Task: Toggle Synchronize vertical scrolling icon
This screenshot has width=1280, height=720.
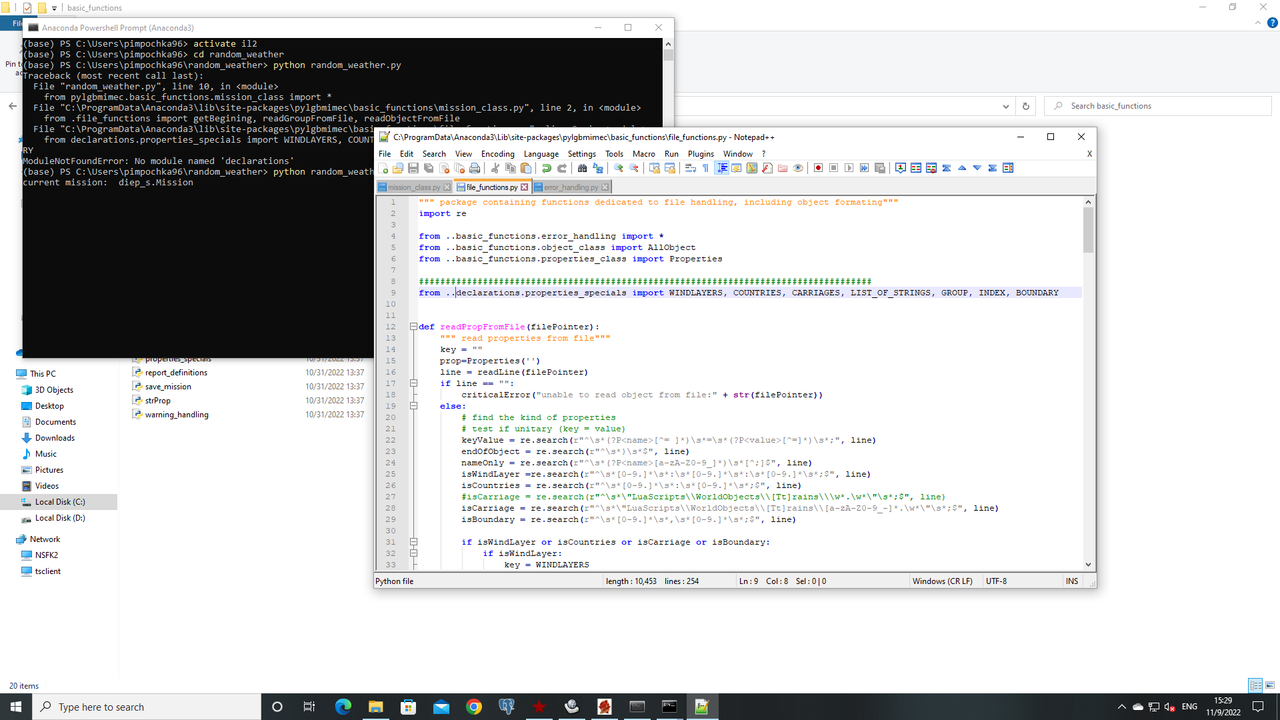Action: [x=654, y=168]
